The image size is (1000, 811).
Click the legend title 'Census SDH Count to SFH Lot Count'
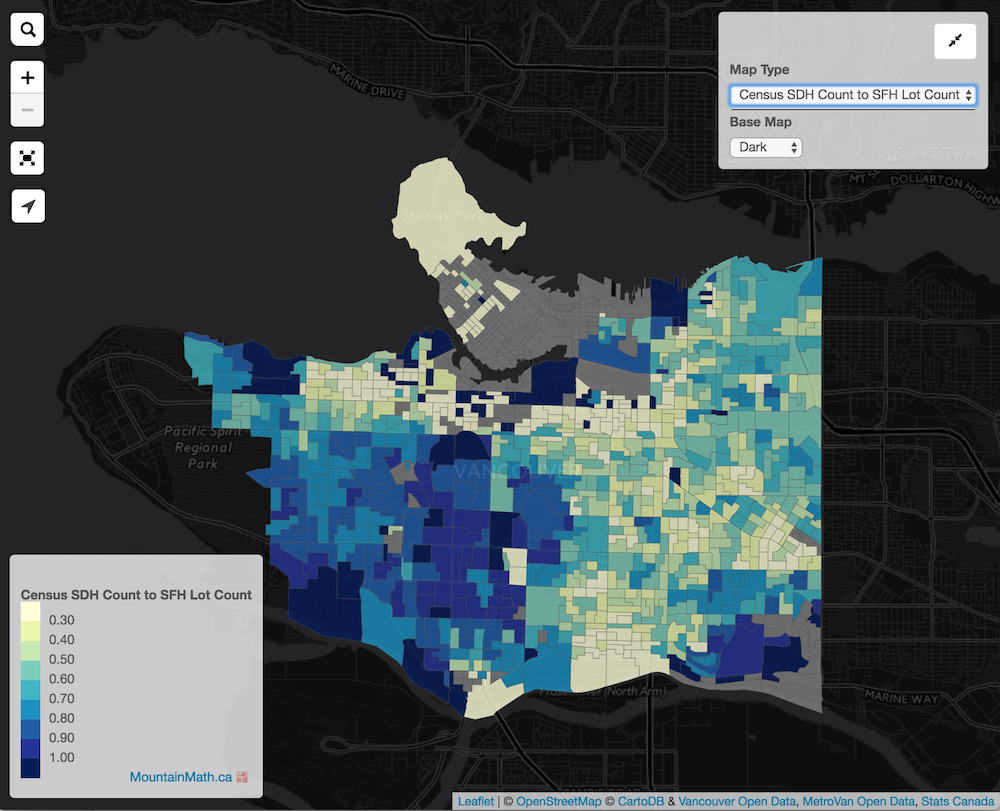[136, 595]
